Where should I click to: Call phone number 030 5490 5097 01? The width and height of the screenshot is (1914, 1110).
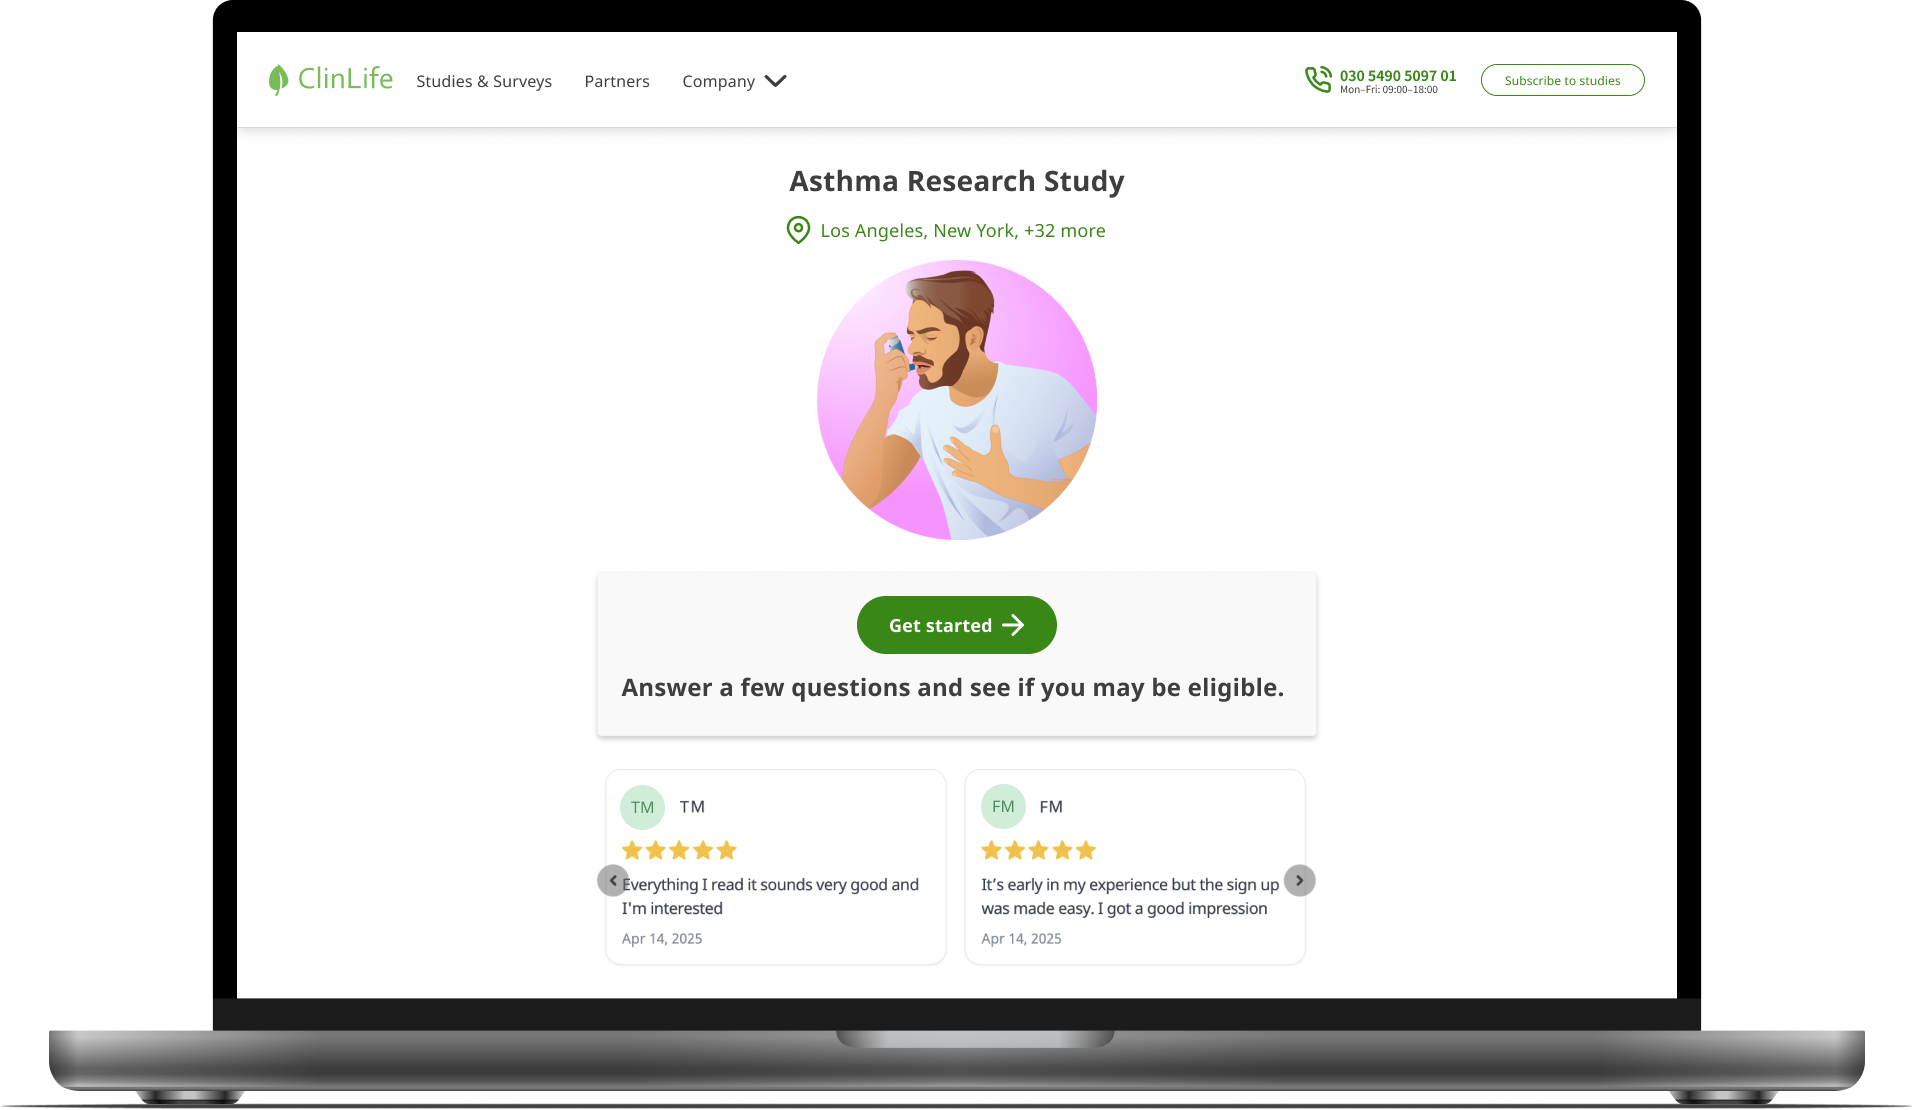1397,76
